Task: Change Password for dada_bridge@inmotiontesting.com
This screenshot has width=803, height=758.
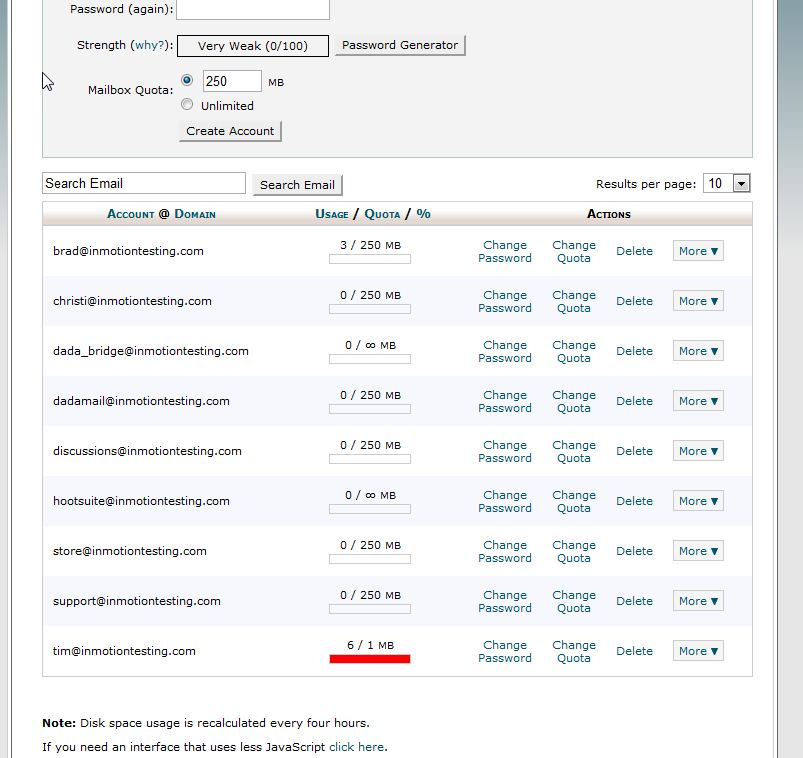Action: 504,351
